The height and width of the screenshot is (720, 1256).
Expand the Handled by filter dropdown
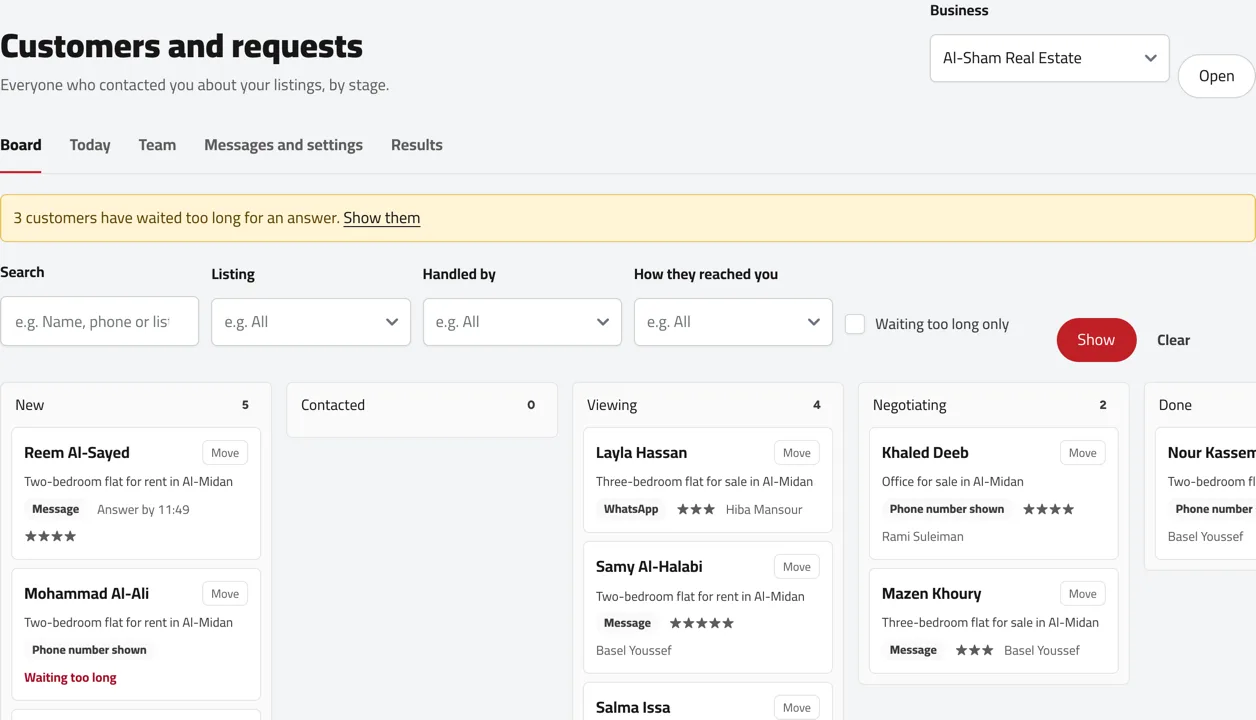tap(522, 322)
